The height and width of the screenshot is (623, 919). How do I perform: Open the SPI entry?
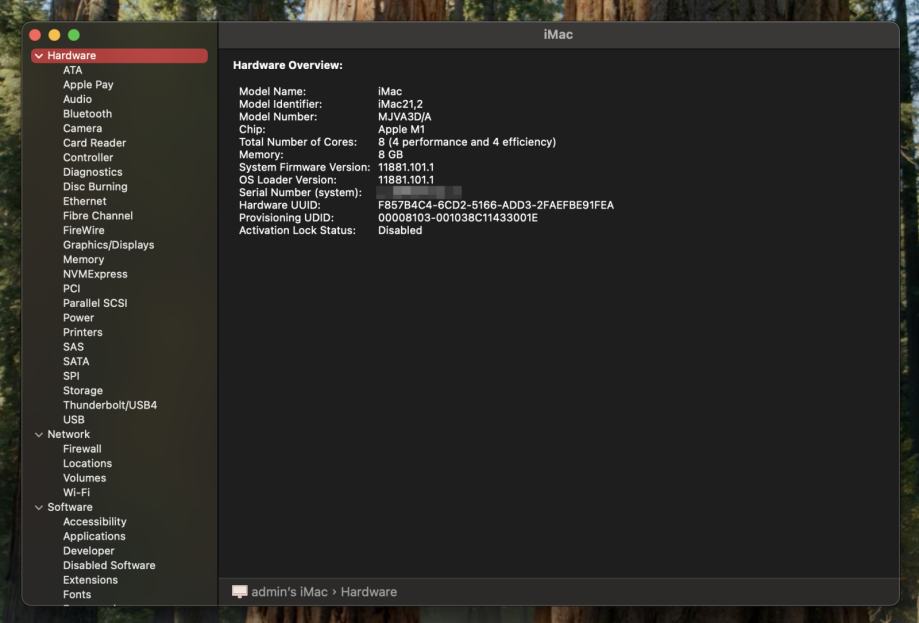pyautogui.click(x=71, y=376)
